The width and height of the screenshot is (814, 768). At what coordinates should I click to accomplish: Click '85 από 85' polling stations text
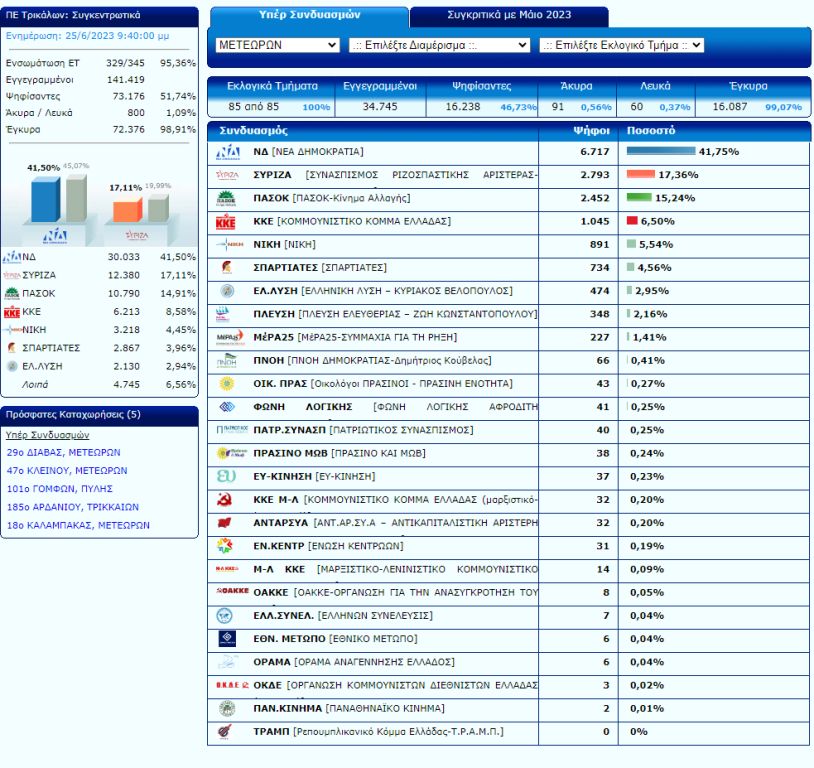(253, 106)
